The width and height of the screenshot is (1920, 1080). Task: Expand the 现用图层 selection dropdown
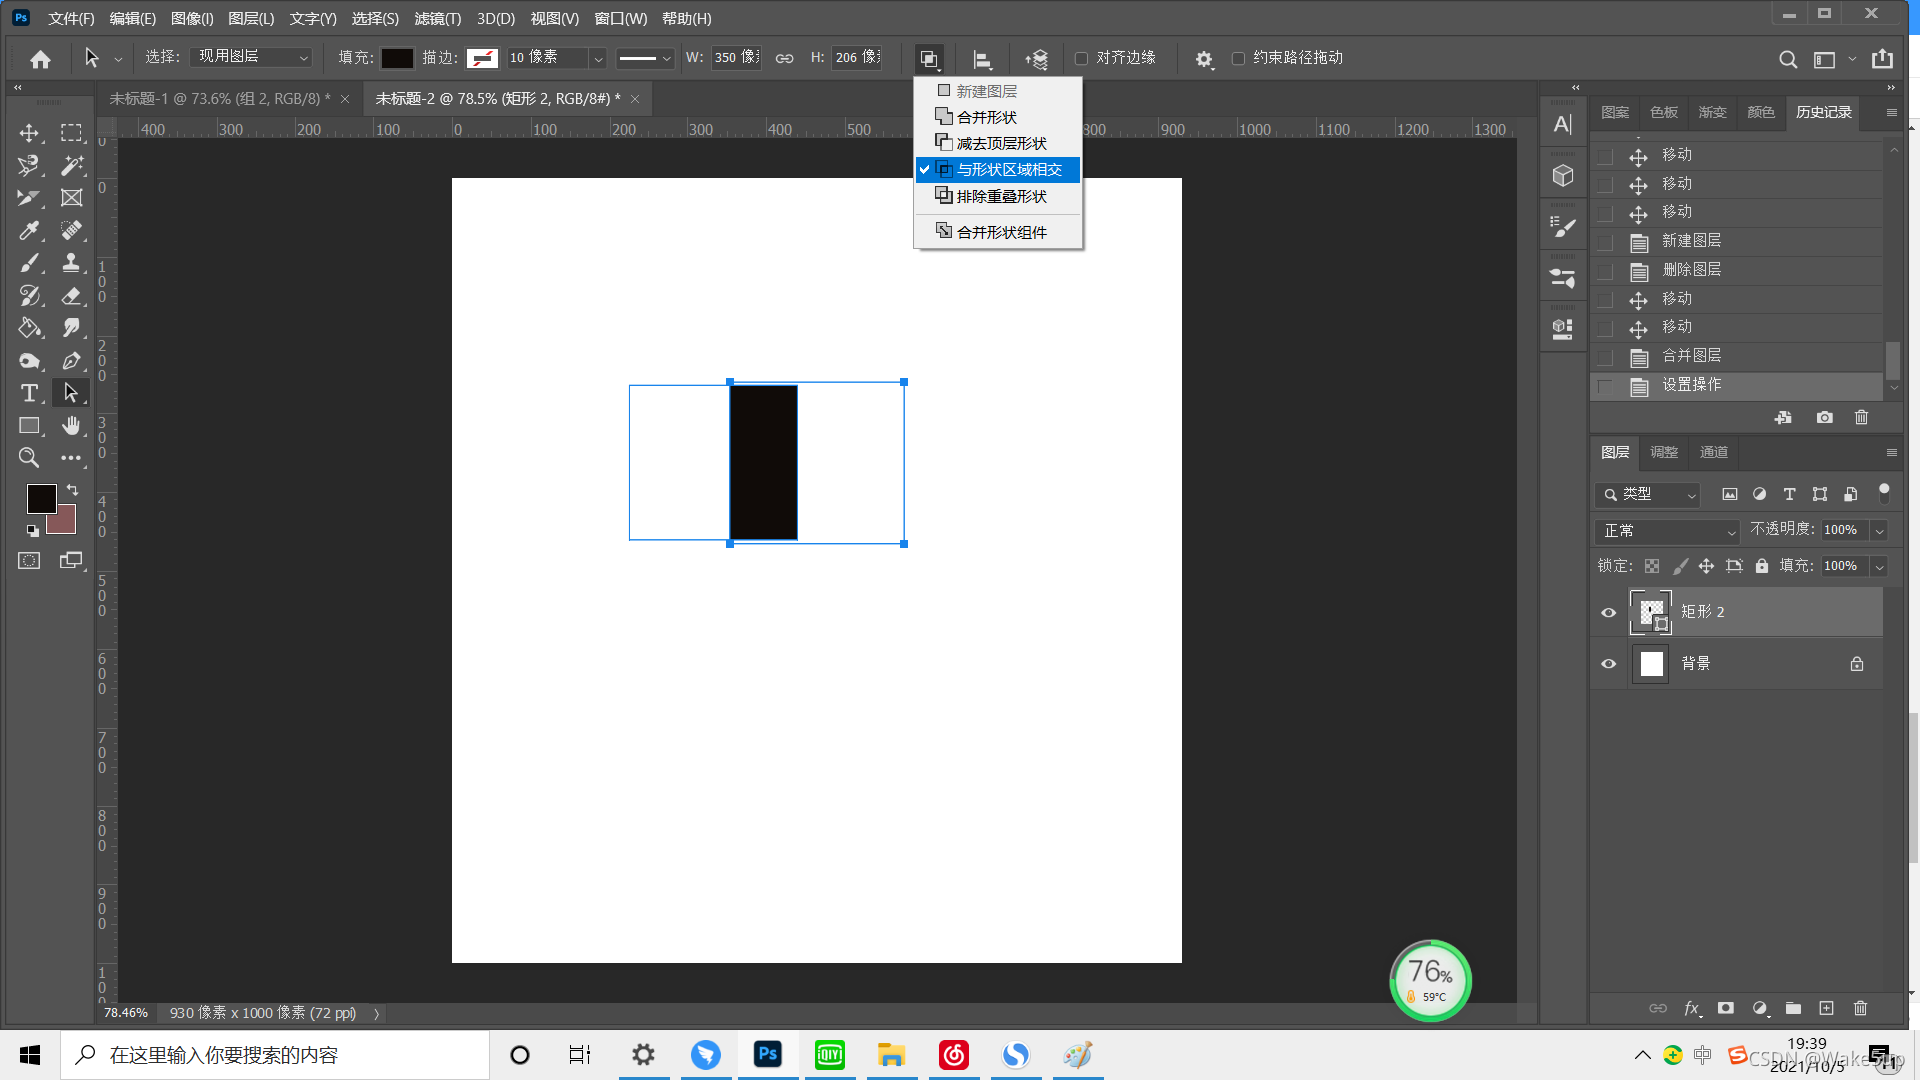251,57
